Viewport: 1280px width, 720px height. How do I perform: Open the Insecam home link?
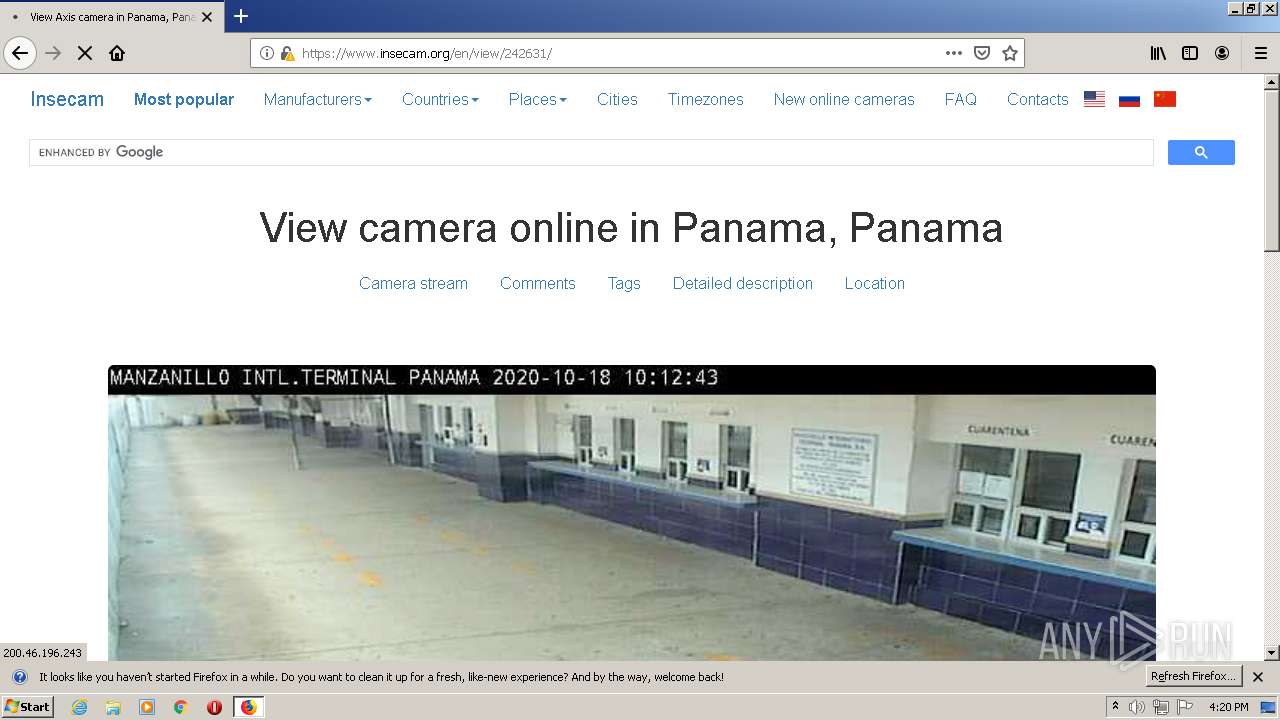point(67,99)
